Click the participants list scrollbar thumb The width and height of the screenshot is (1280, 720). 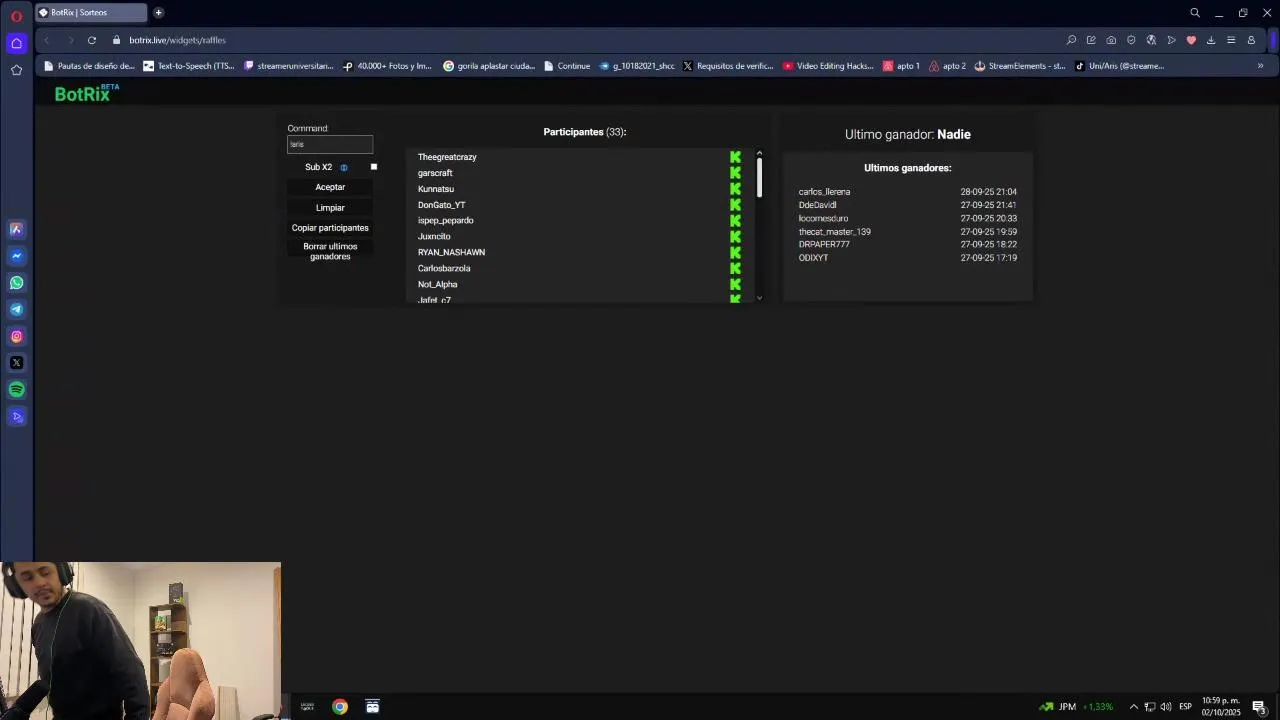pos(759,178)
